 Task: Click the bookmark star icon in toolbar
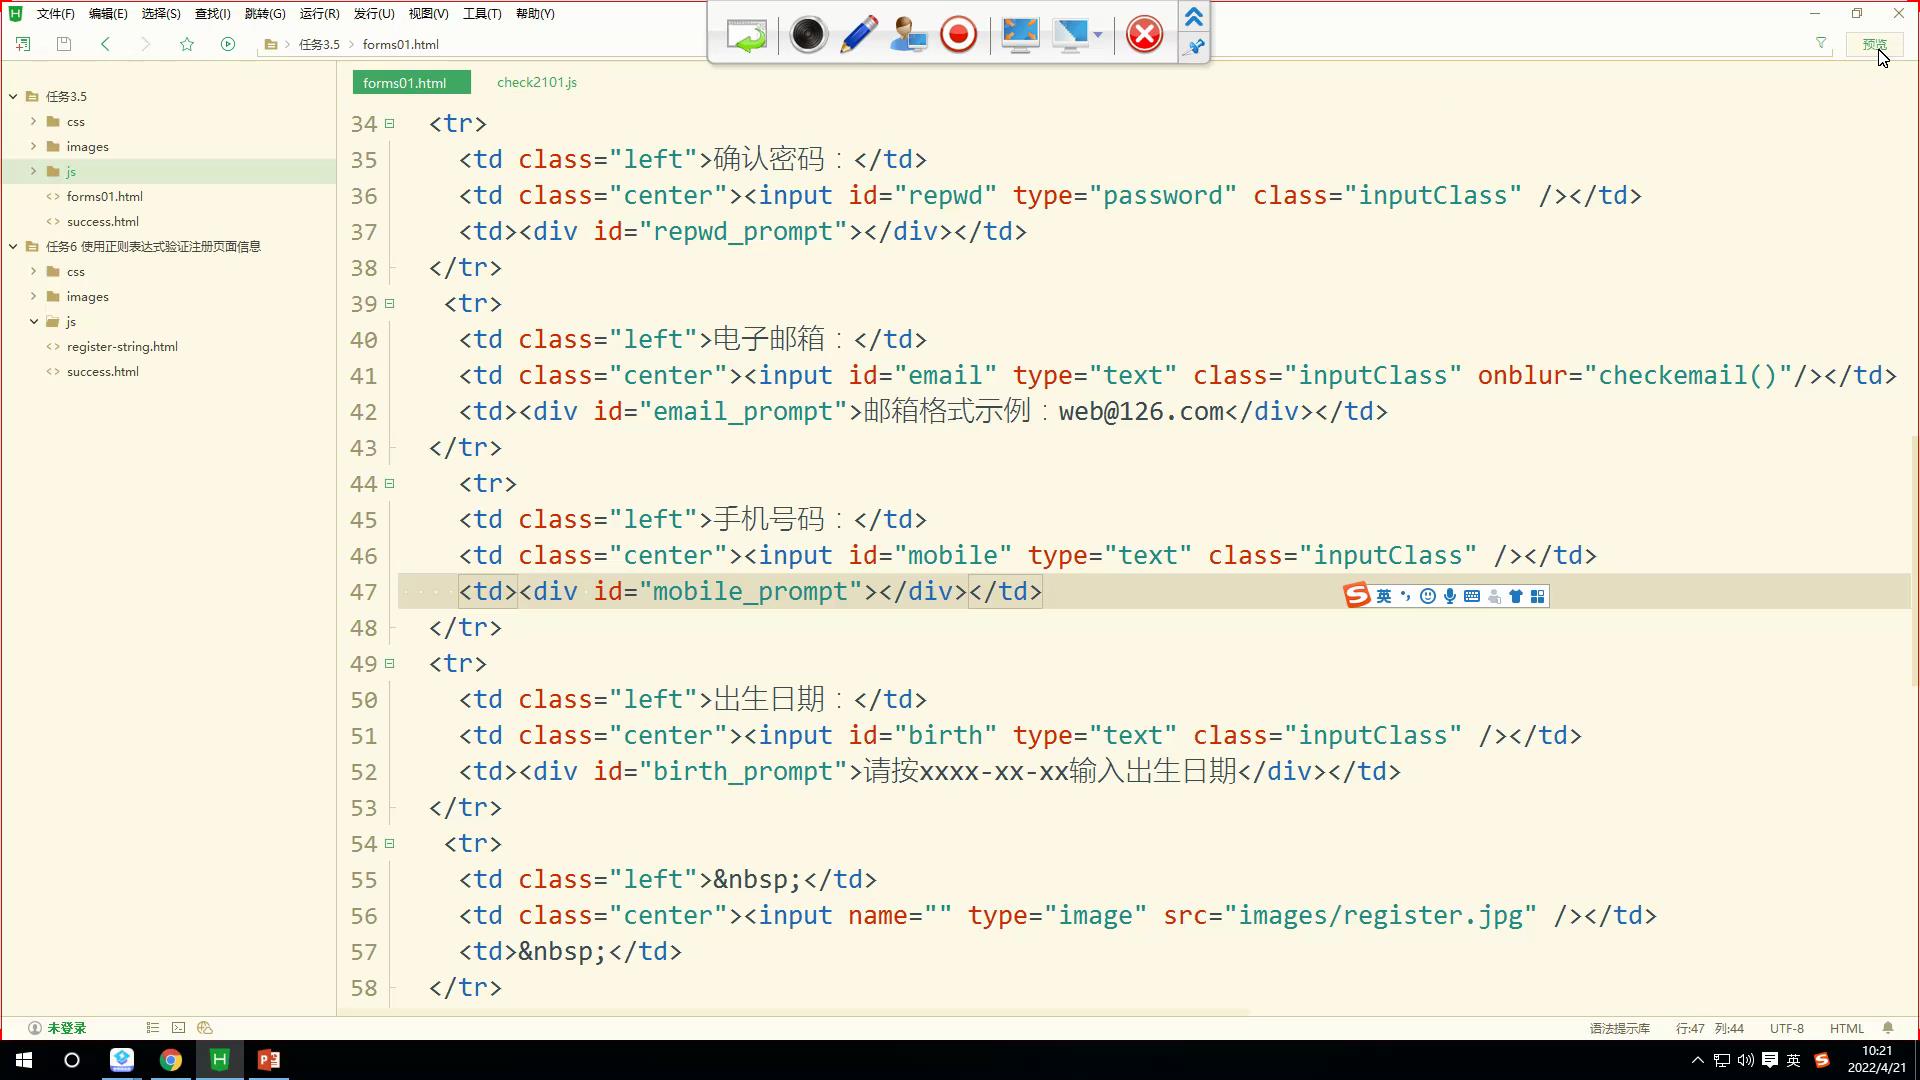pos(187,44)
